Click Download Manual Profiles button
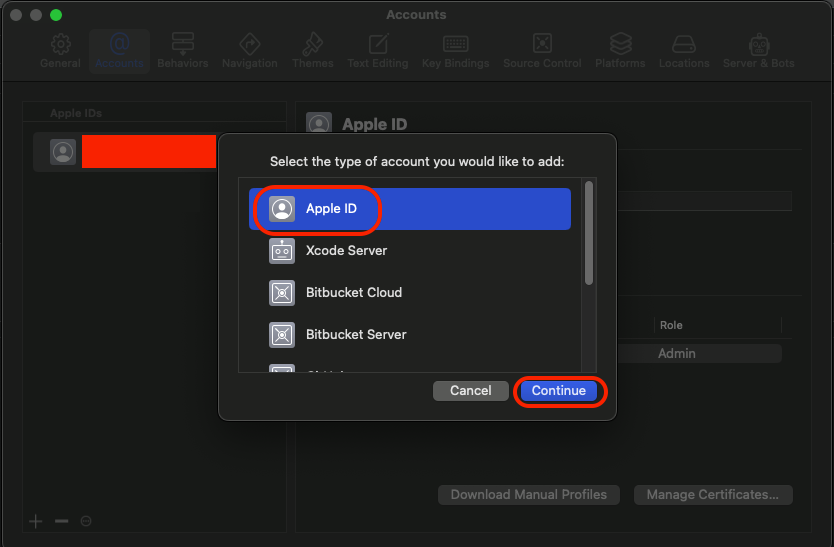This screenshot has height=547, width=834. pyautogui.click(x=529, y=494)
